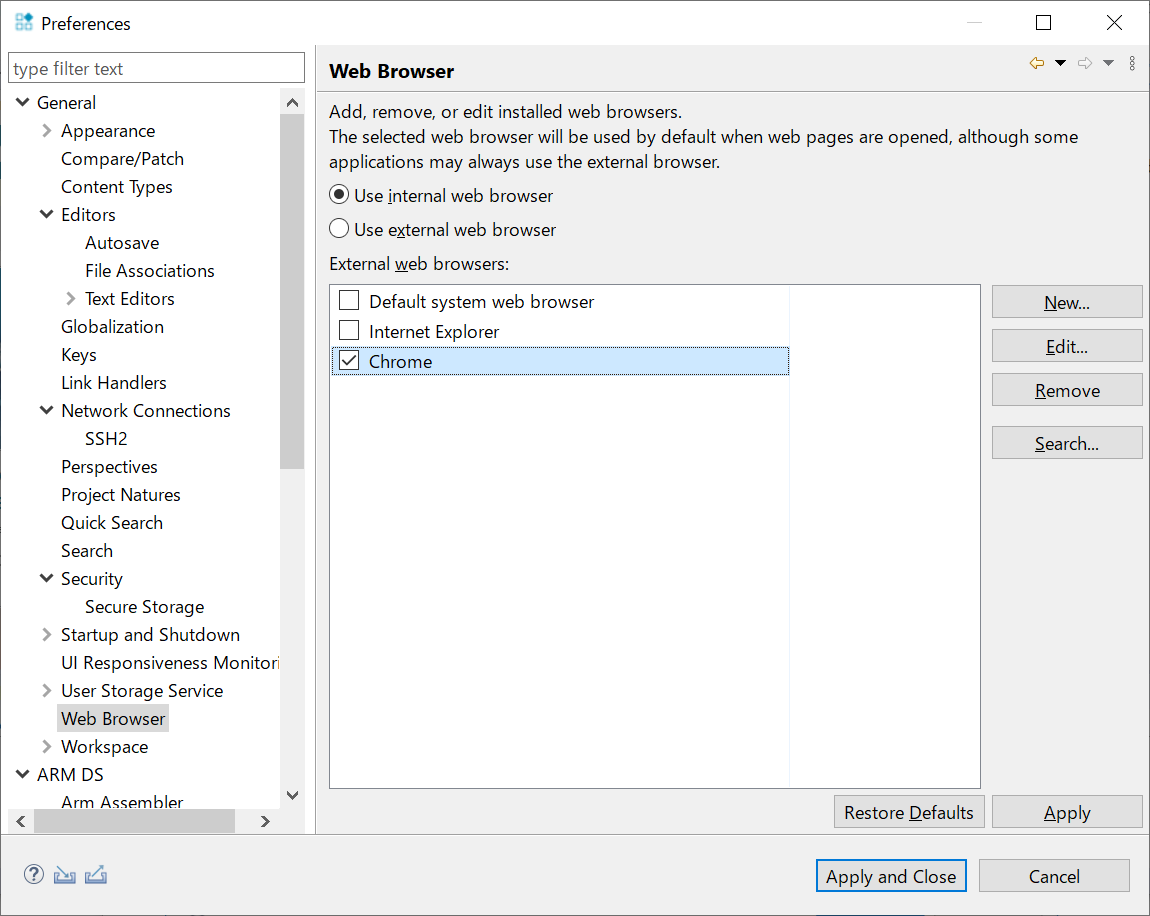1150x916 pixels.
Task: Click the tree vertical scrollbar thumb
Action: (292, 290)
